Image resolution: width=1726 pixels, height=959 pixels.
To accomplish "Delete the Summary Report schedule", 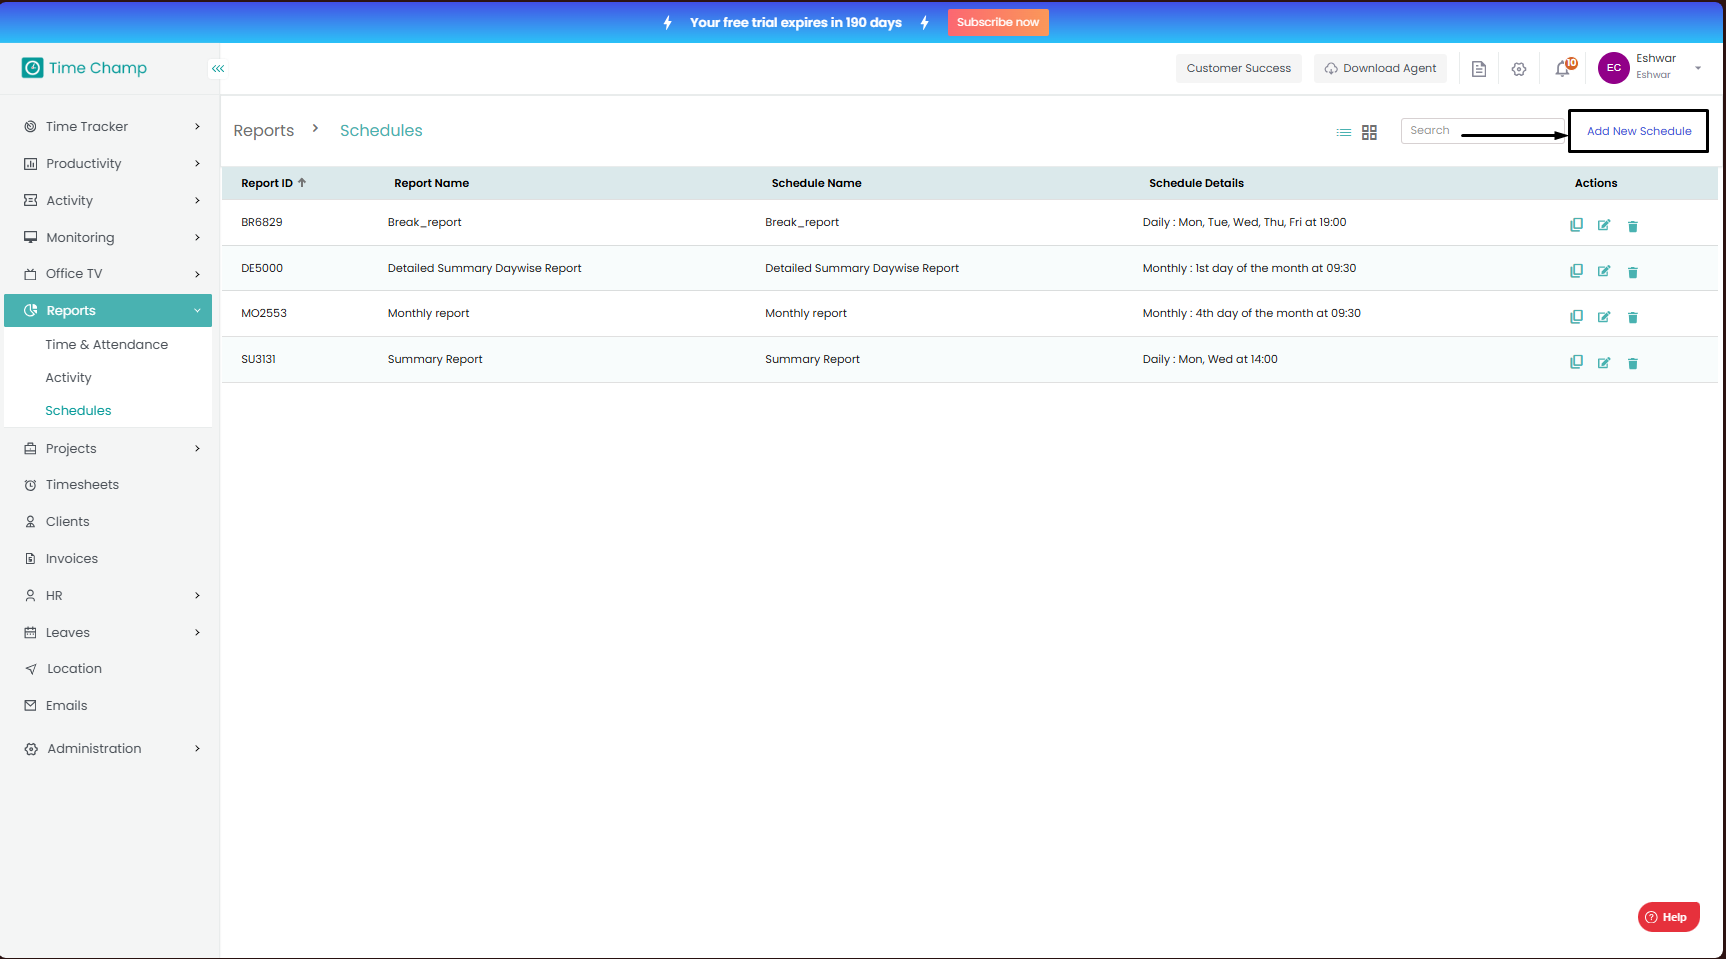I will pos(1633,363).
